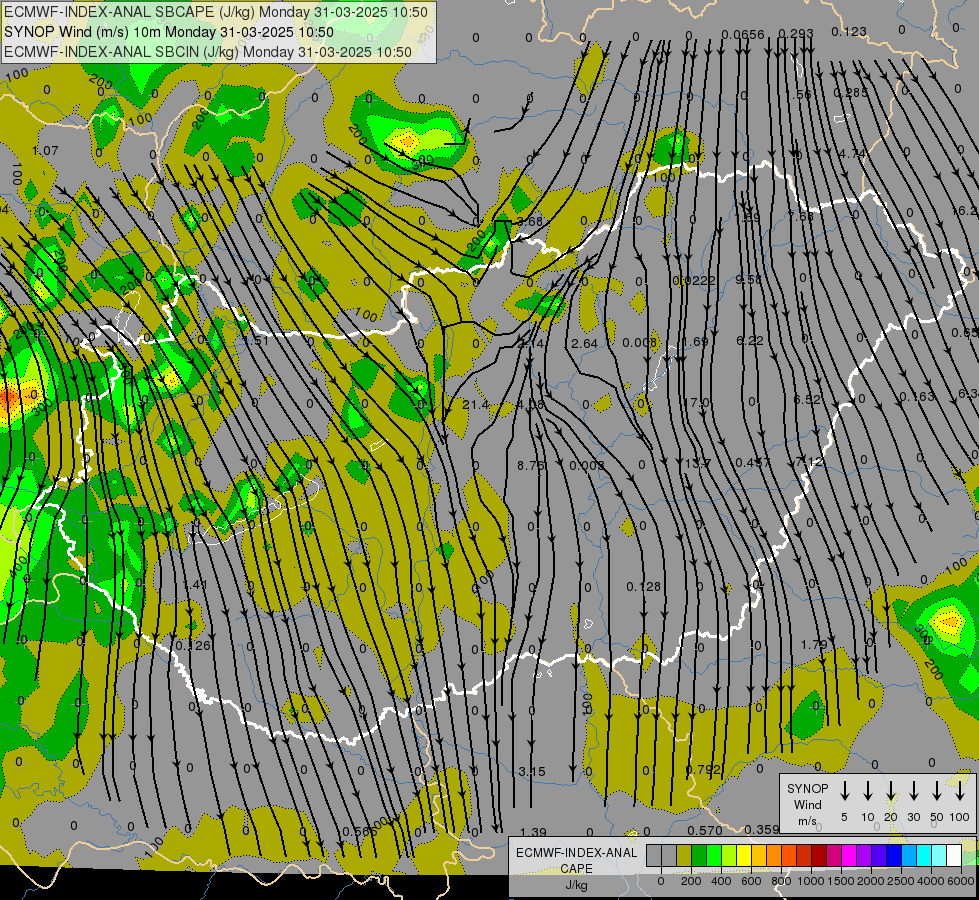Click the map value '21.4'
979x900 pixels.
tap(476, 405)
